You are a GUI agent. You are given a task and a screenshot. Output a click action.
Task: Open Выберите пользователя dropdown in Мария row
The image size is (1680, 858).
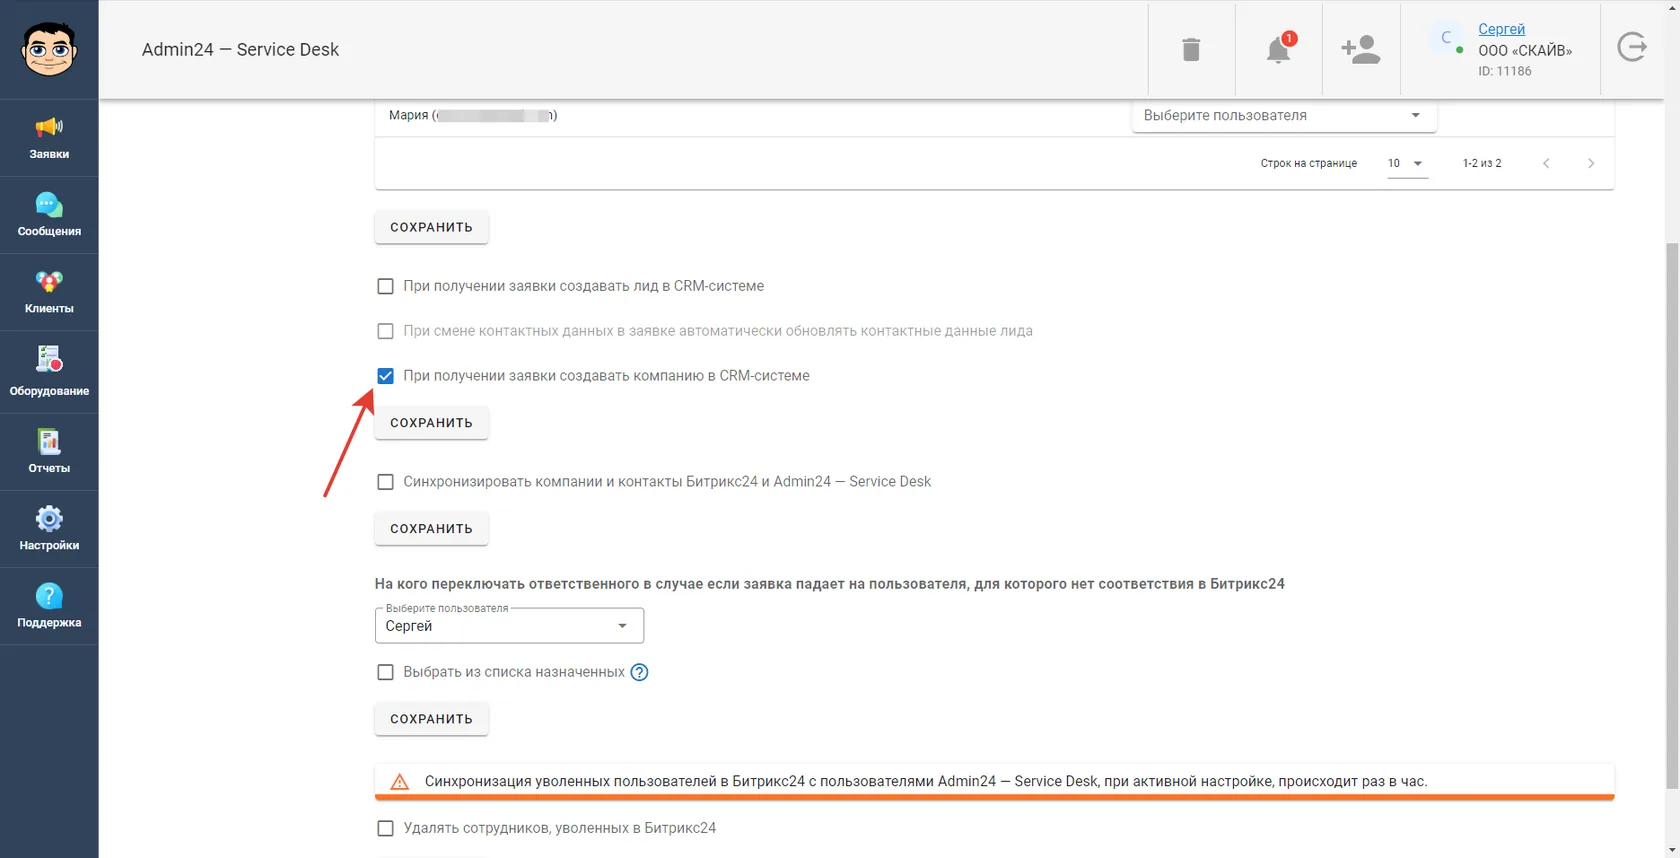(1284, 115)
